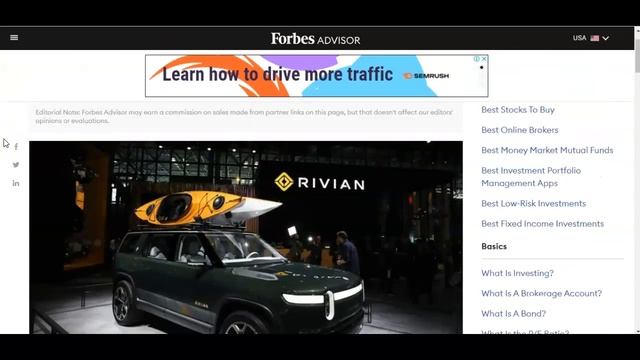Share article via Twitter icon
The image size is (640, 360).
coord(16,165)
